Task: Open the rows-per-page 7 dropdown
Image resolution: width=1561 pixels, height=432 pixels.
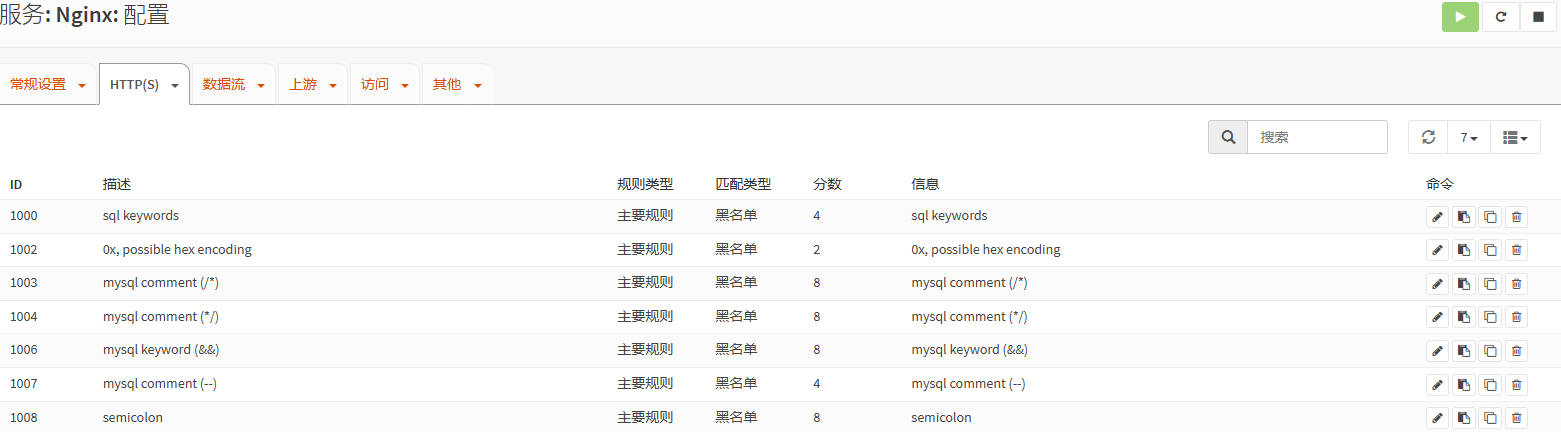Action: (x=1468, y=137)
